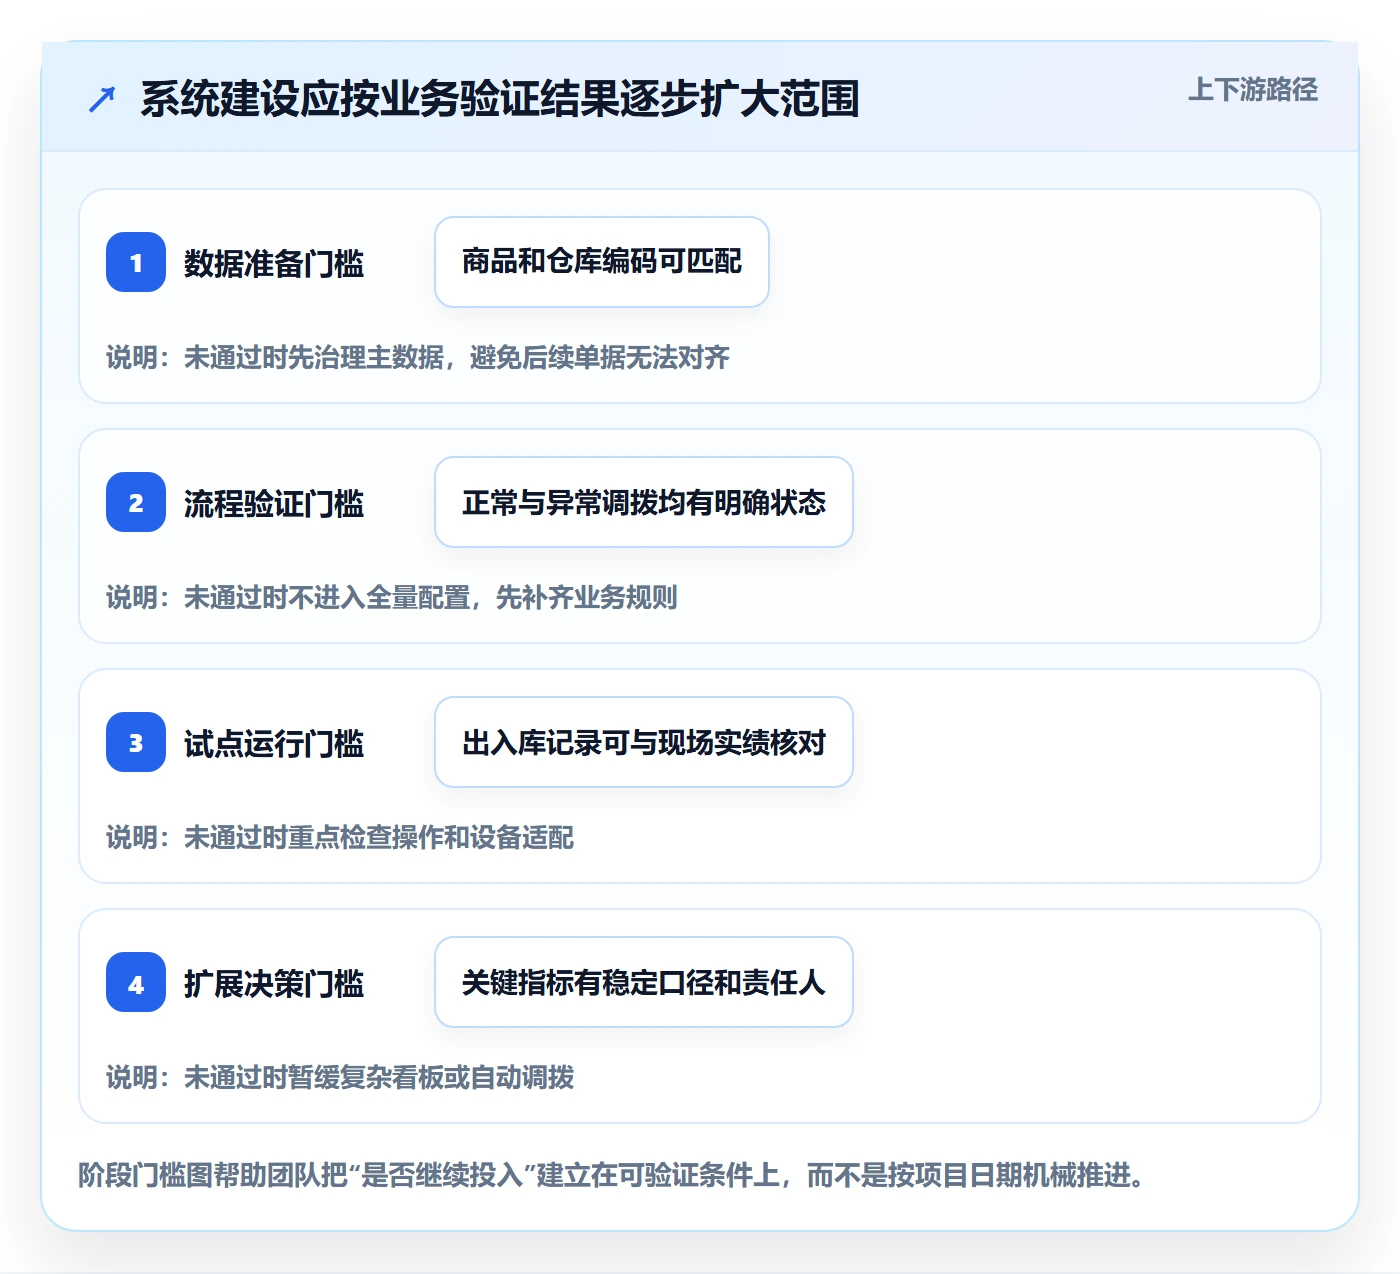The width and height of the screenshot is (1400, 1274).
Task: Click the number 1 badge for 数据准备门槛
Action: pyautogui.click(x=136, y=262)
